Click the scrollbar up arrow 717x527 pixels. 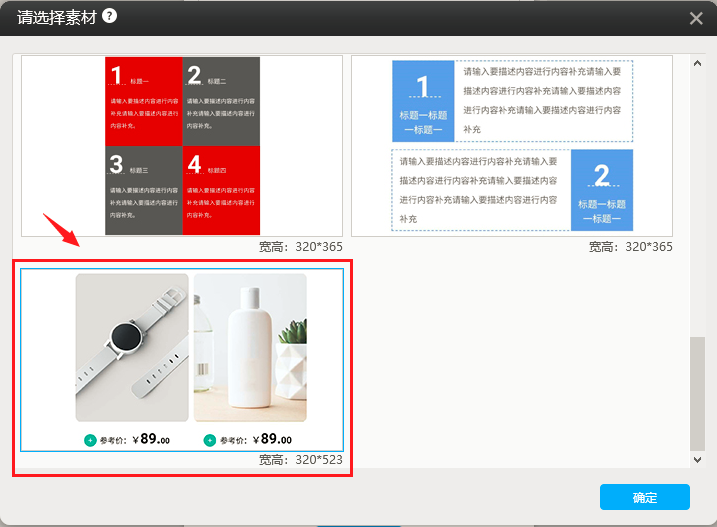click(x=697, y=64)
